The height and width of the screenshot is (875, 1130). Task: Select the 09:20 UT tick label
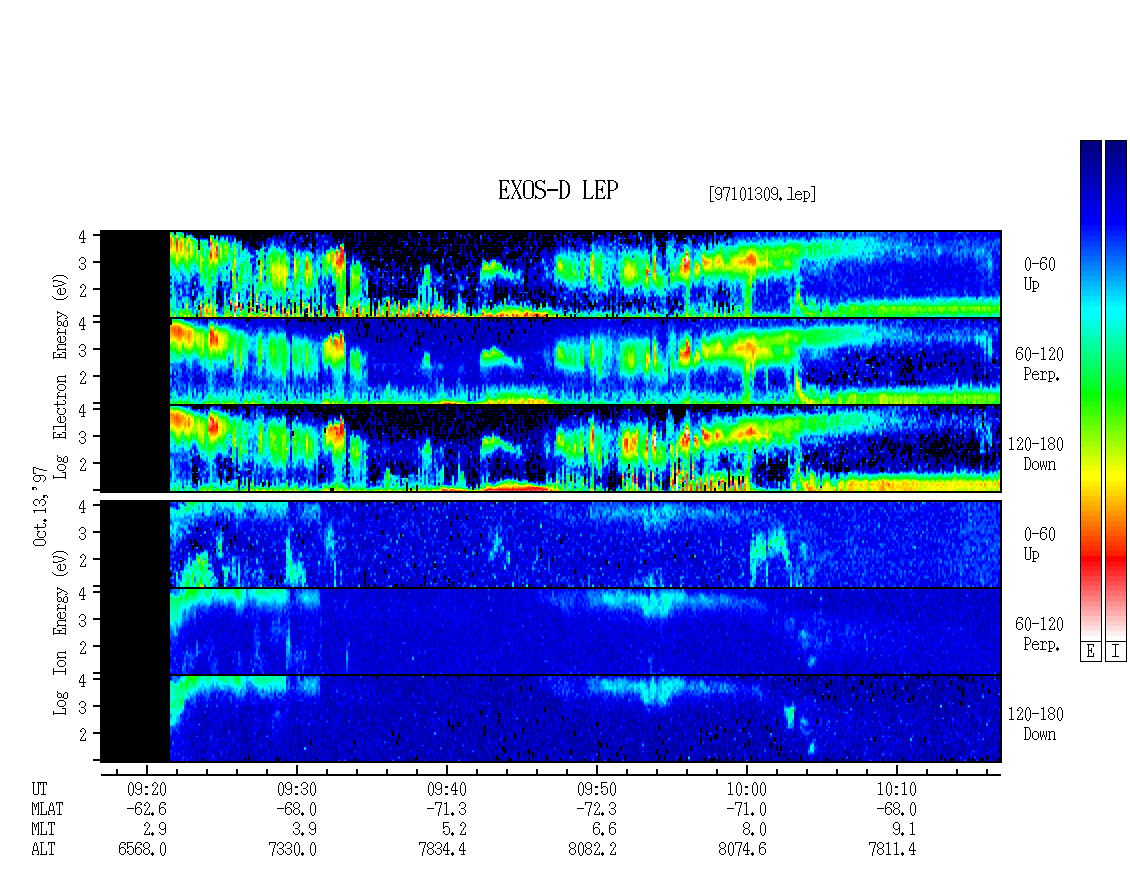[x=146, y=790]
